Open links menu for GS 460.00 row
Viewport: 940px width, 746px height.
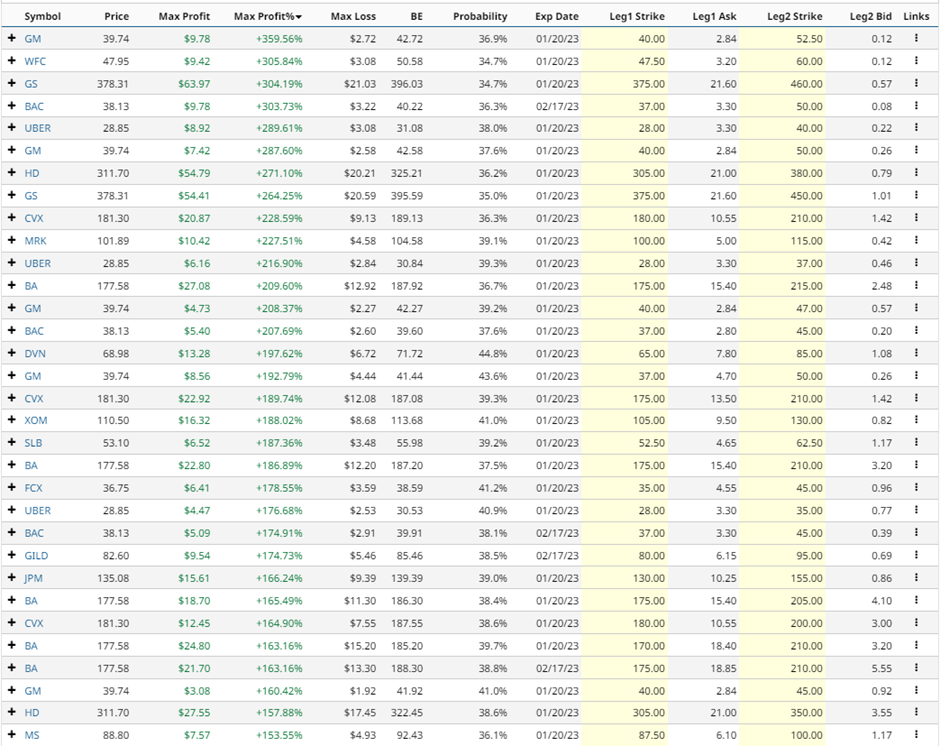click(916, 83)
